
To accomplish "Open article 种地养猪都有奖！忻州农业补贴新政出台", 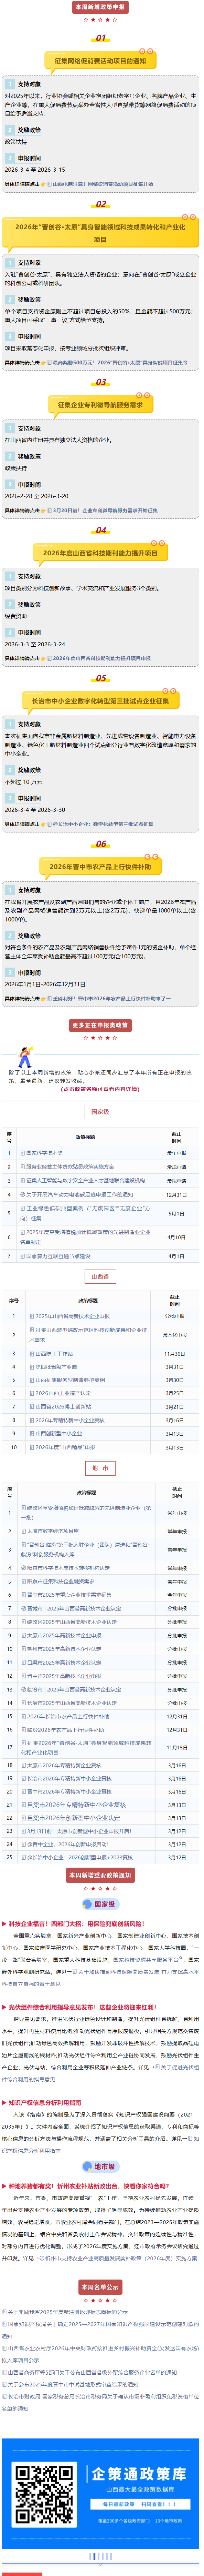I will pos(89,2186).
